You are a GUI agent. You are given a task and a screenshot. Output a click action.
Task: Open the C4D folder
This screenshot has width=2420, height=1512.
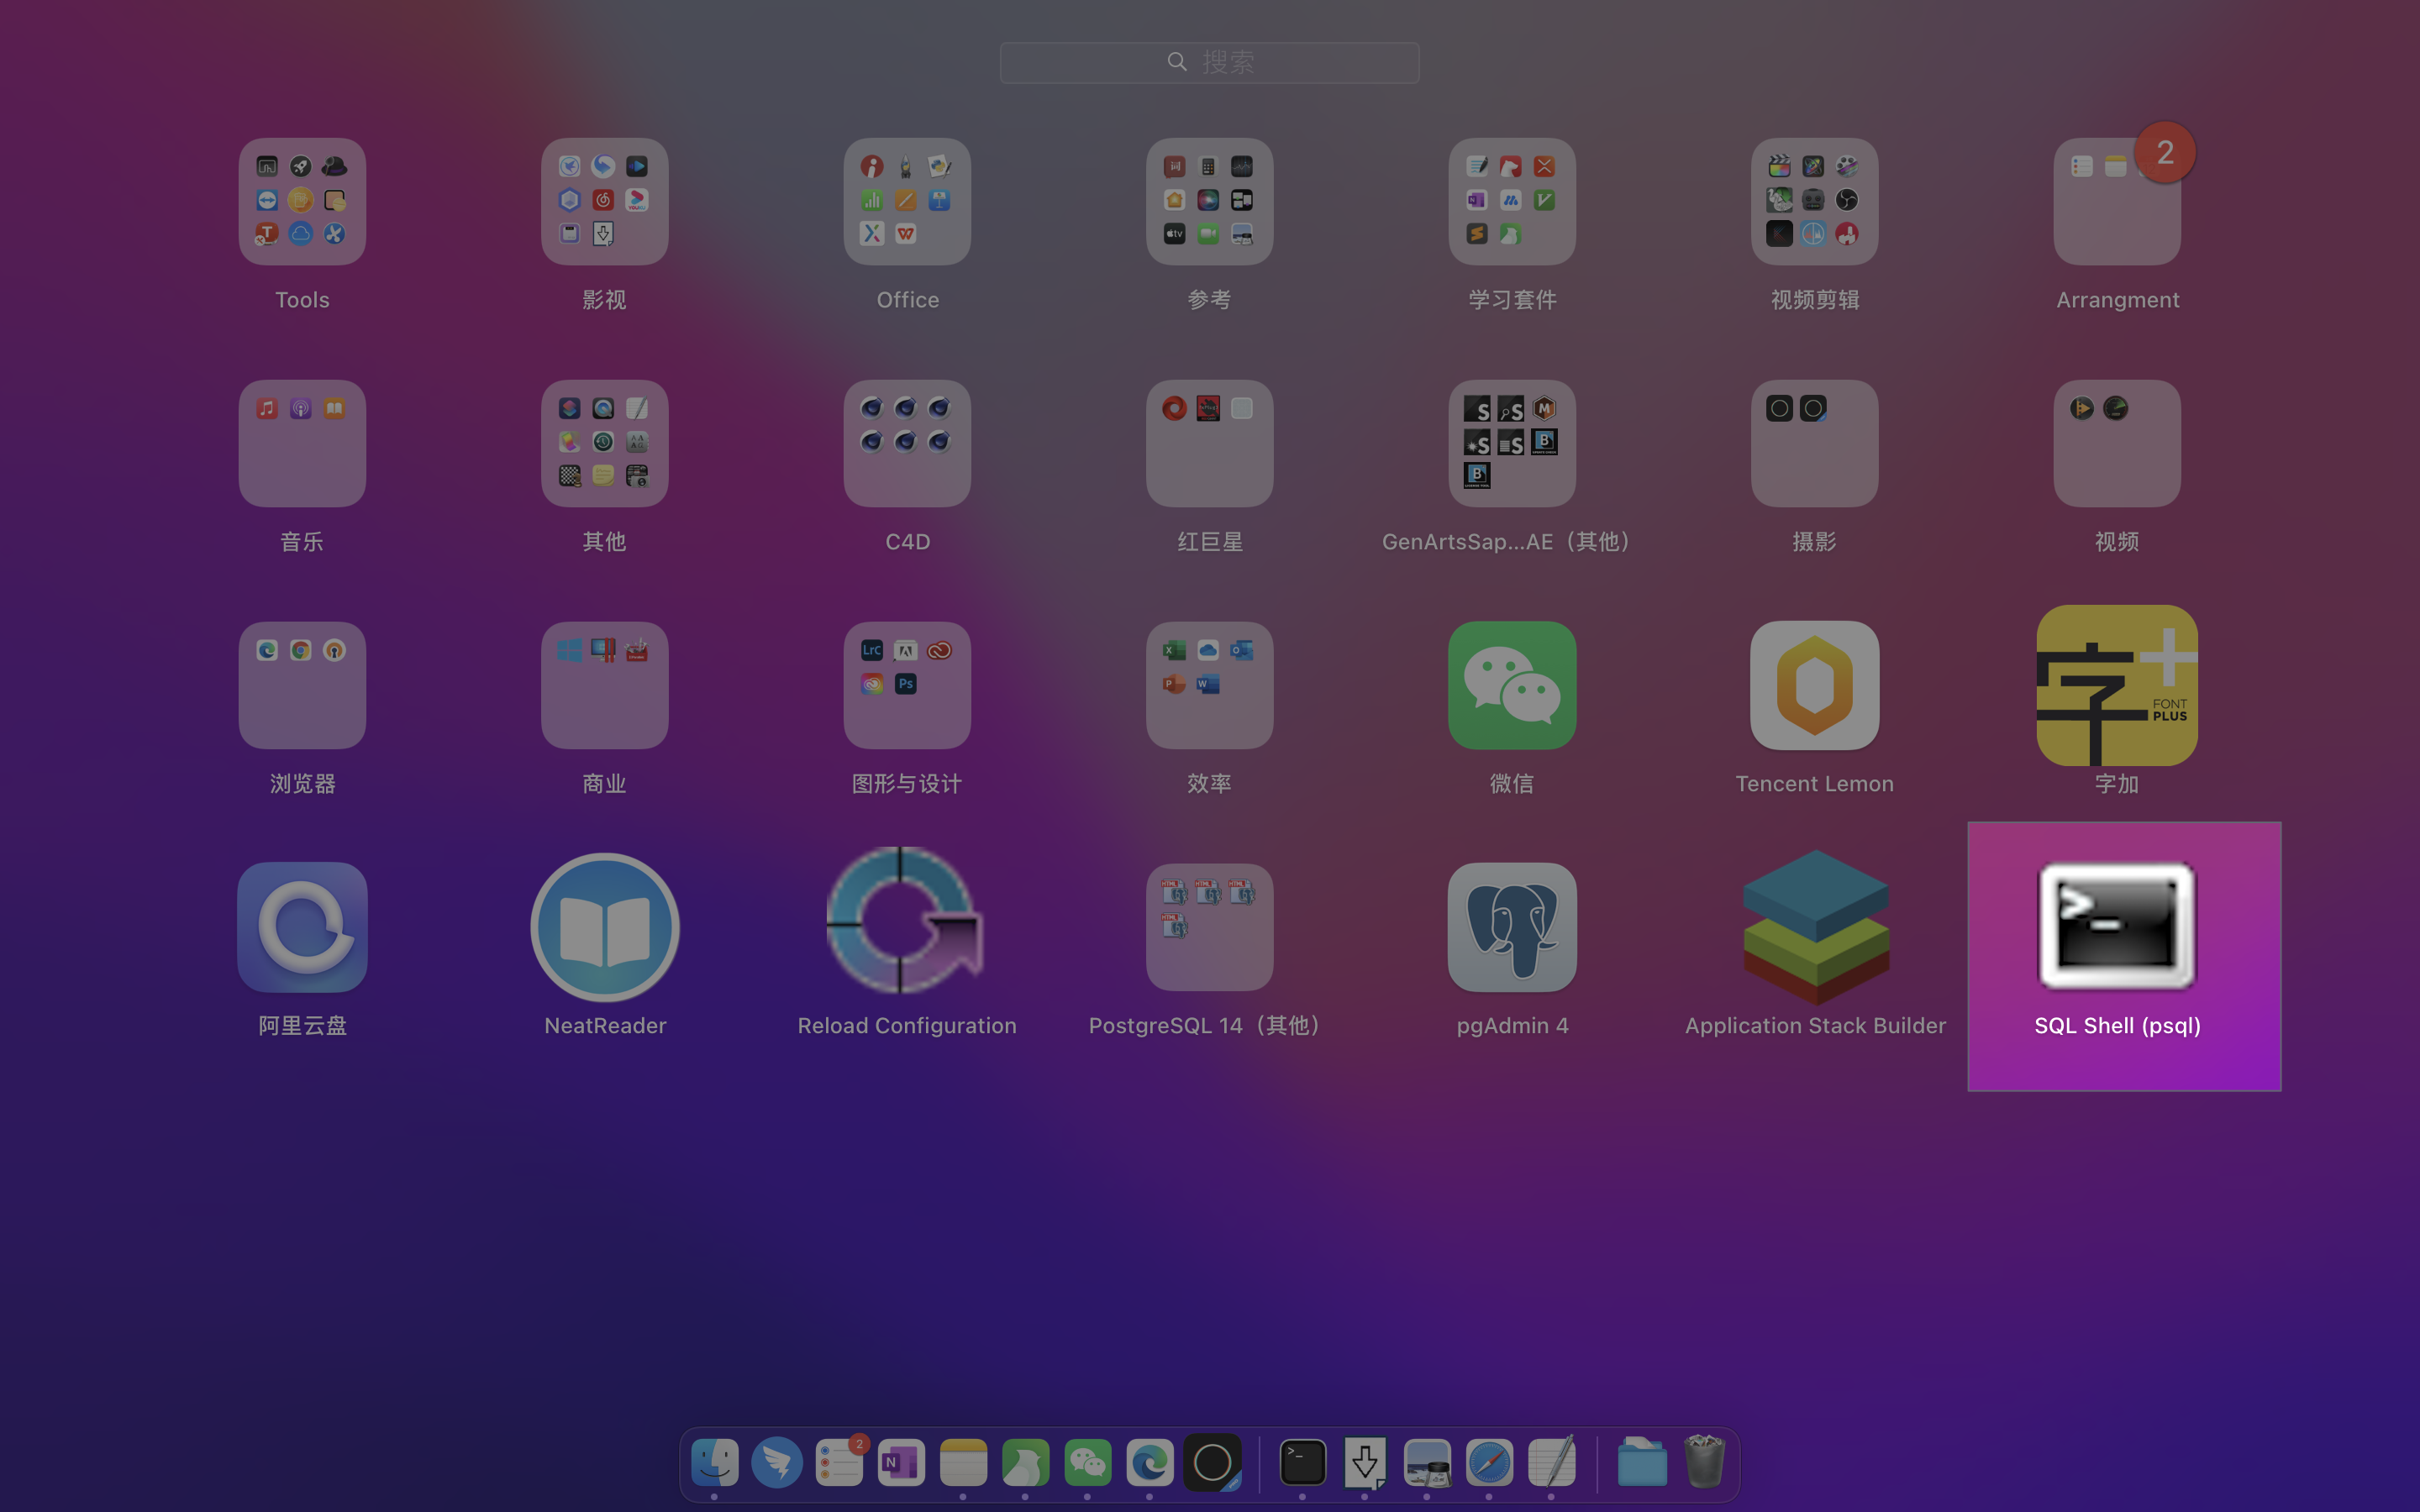coord(907,443)
